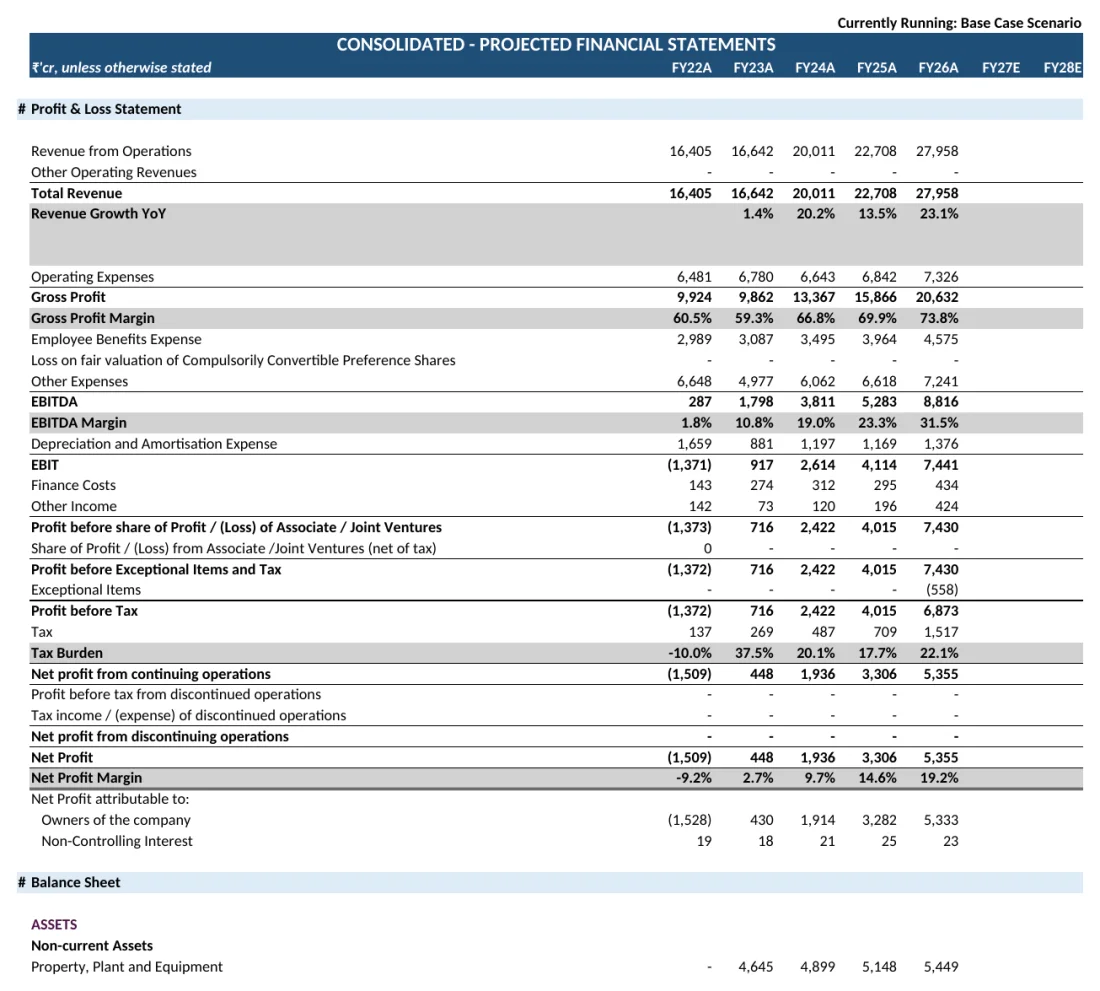This screenshot has height=991, width=1100.
Task: Select the purple 'ASSETS' heading
Action: [x=54, y=924]
